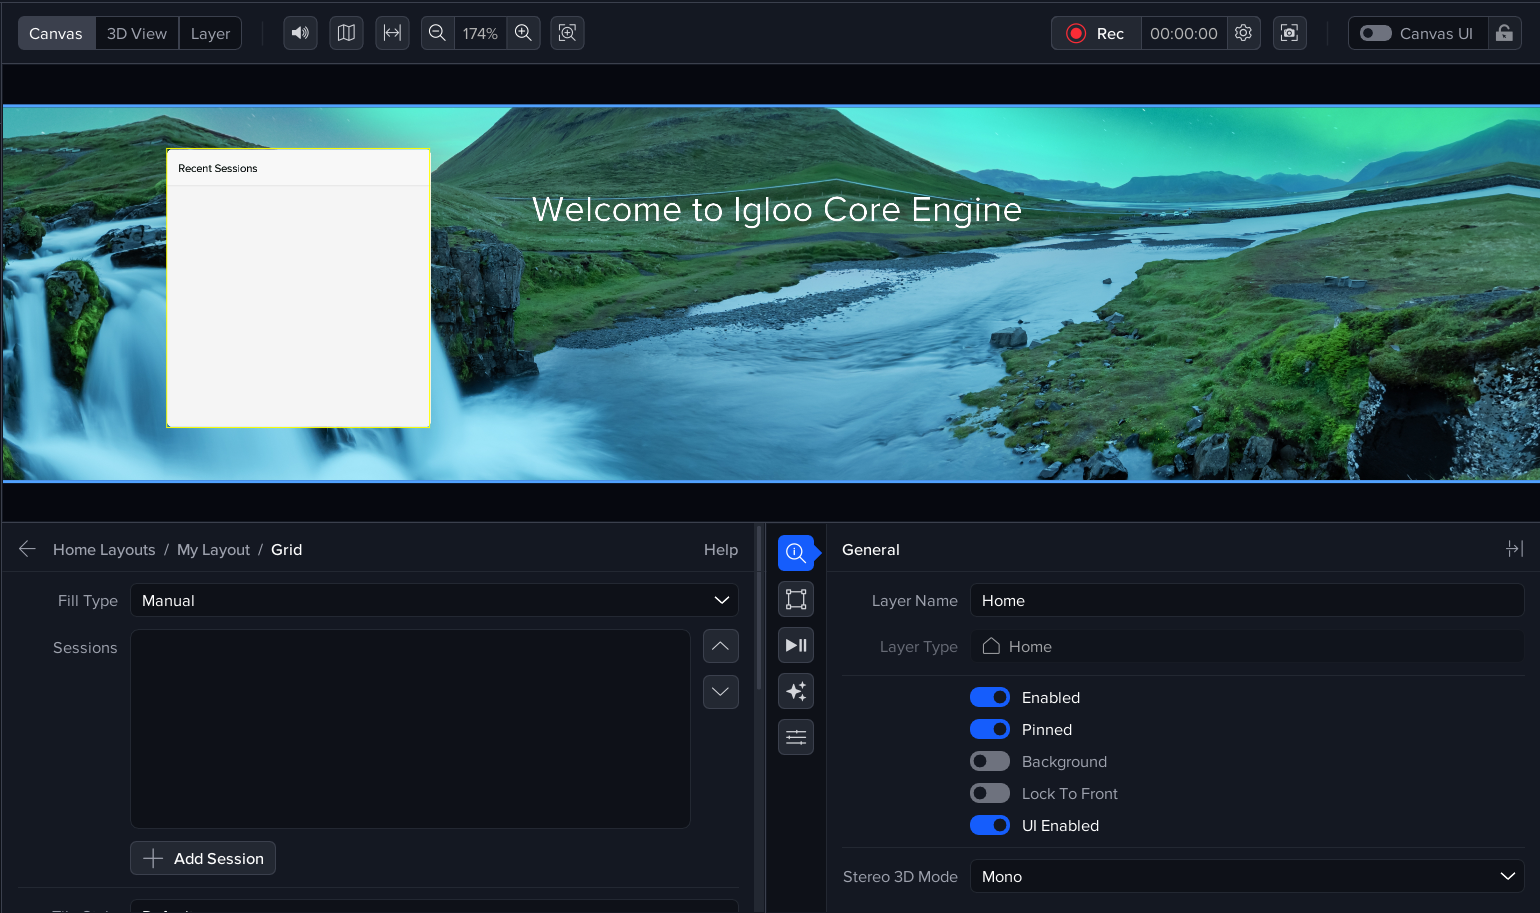Zoom in with the plus magnifier
The image size is (1540, 913).
click(523, 33)
